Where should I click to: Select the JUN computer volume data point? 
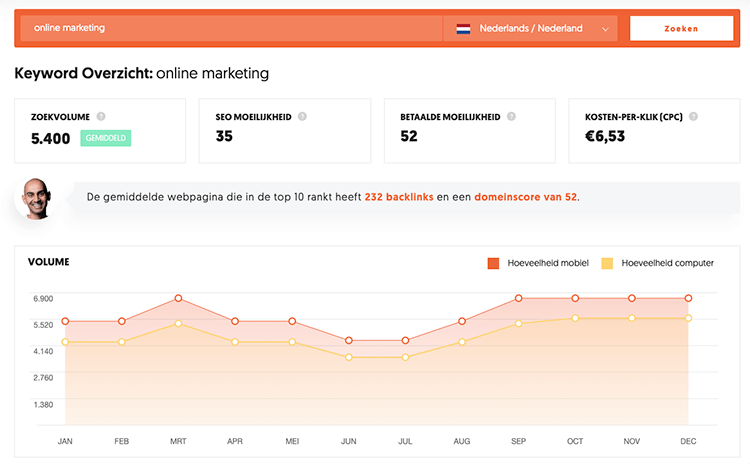pos(348,357)
